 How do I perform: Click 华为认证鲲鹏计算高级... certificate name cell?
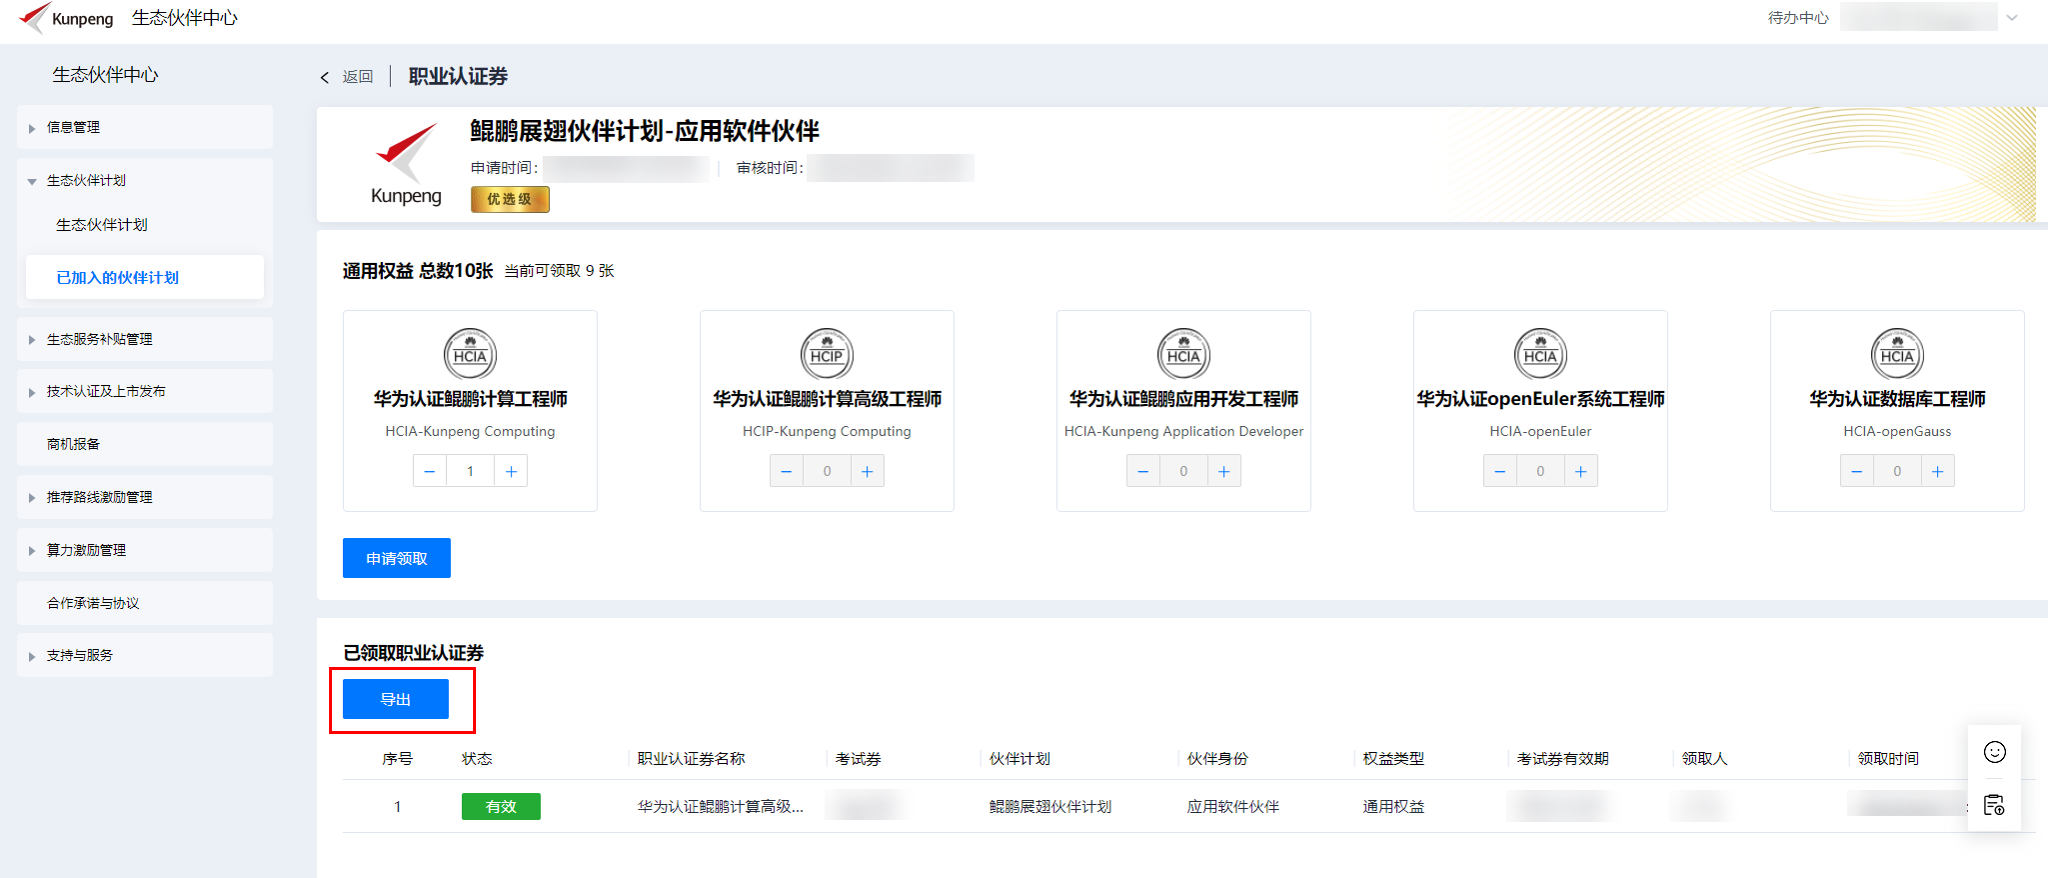[x=720, y=806]
